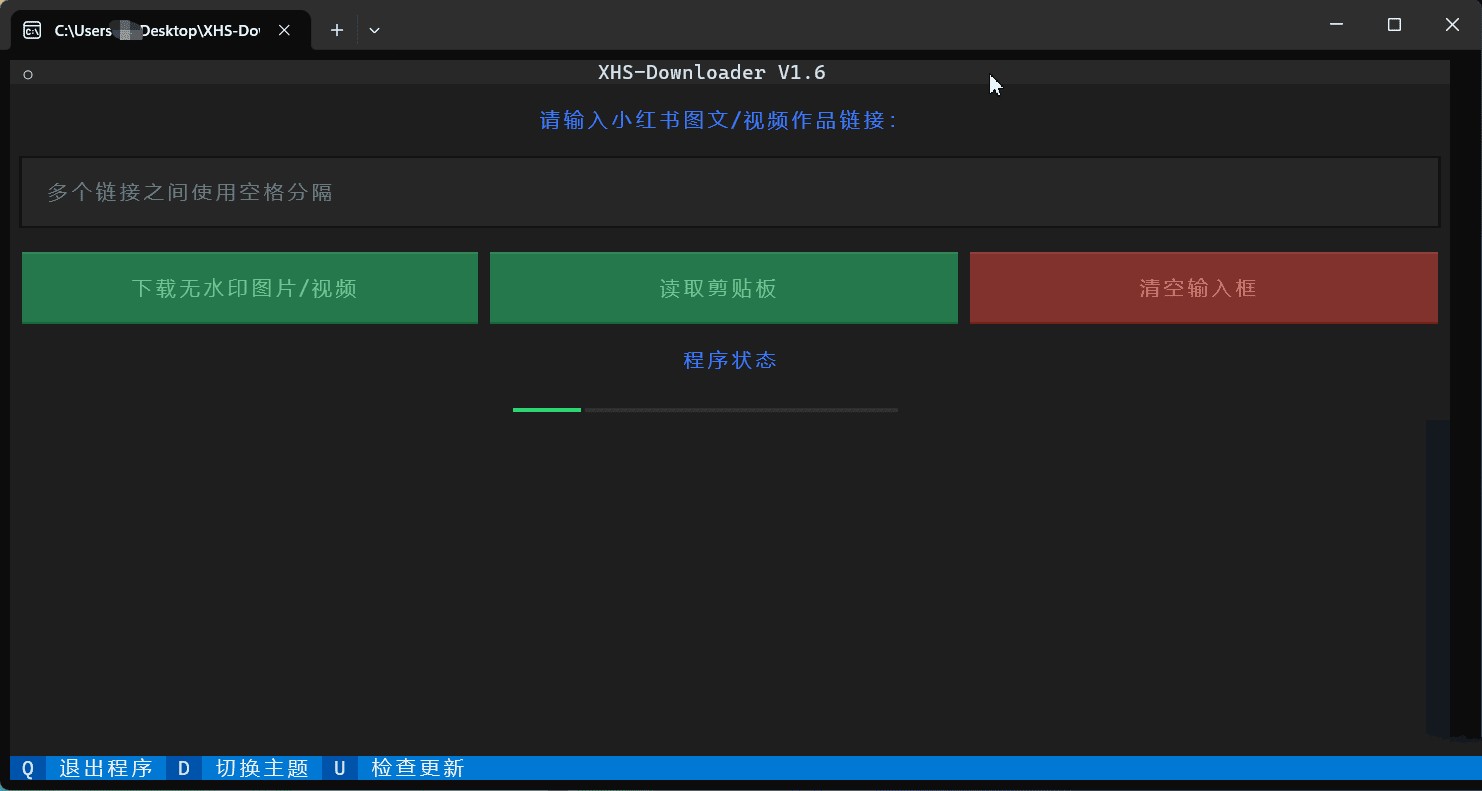Click the U key in the footer
The height and width of the screenshot is (791, 1482).
tap(340, 768)
